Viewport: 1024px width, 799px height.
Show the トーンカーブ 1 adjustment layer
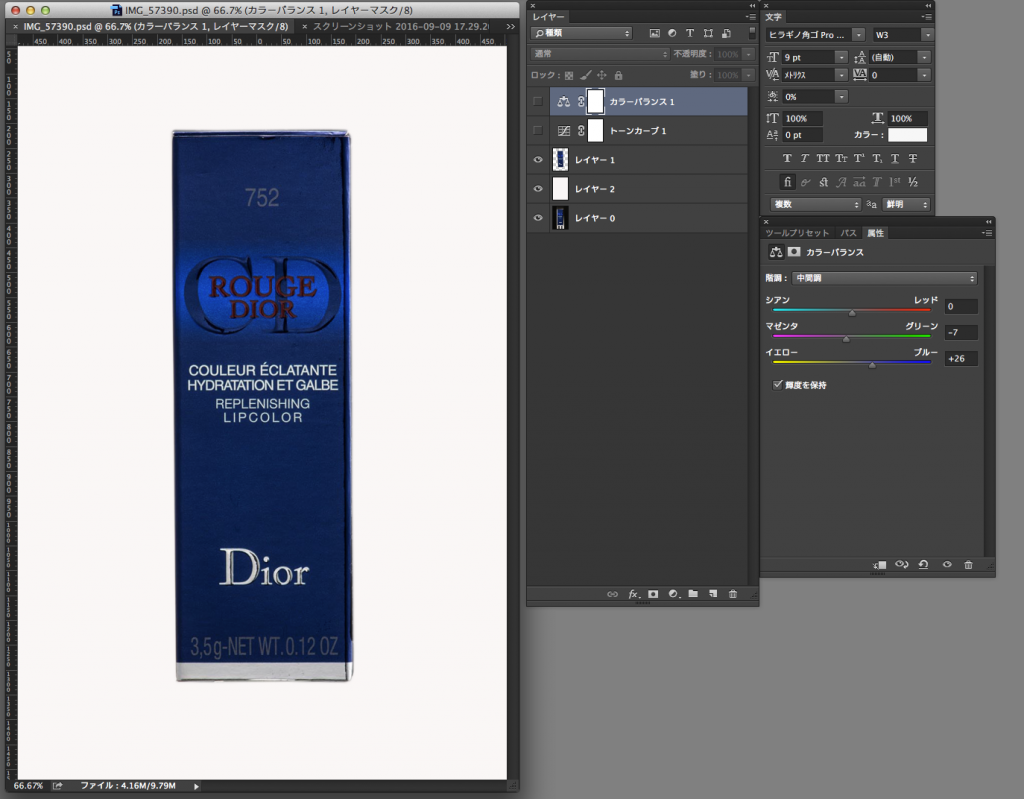tap(538, 131)
